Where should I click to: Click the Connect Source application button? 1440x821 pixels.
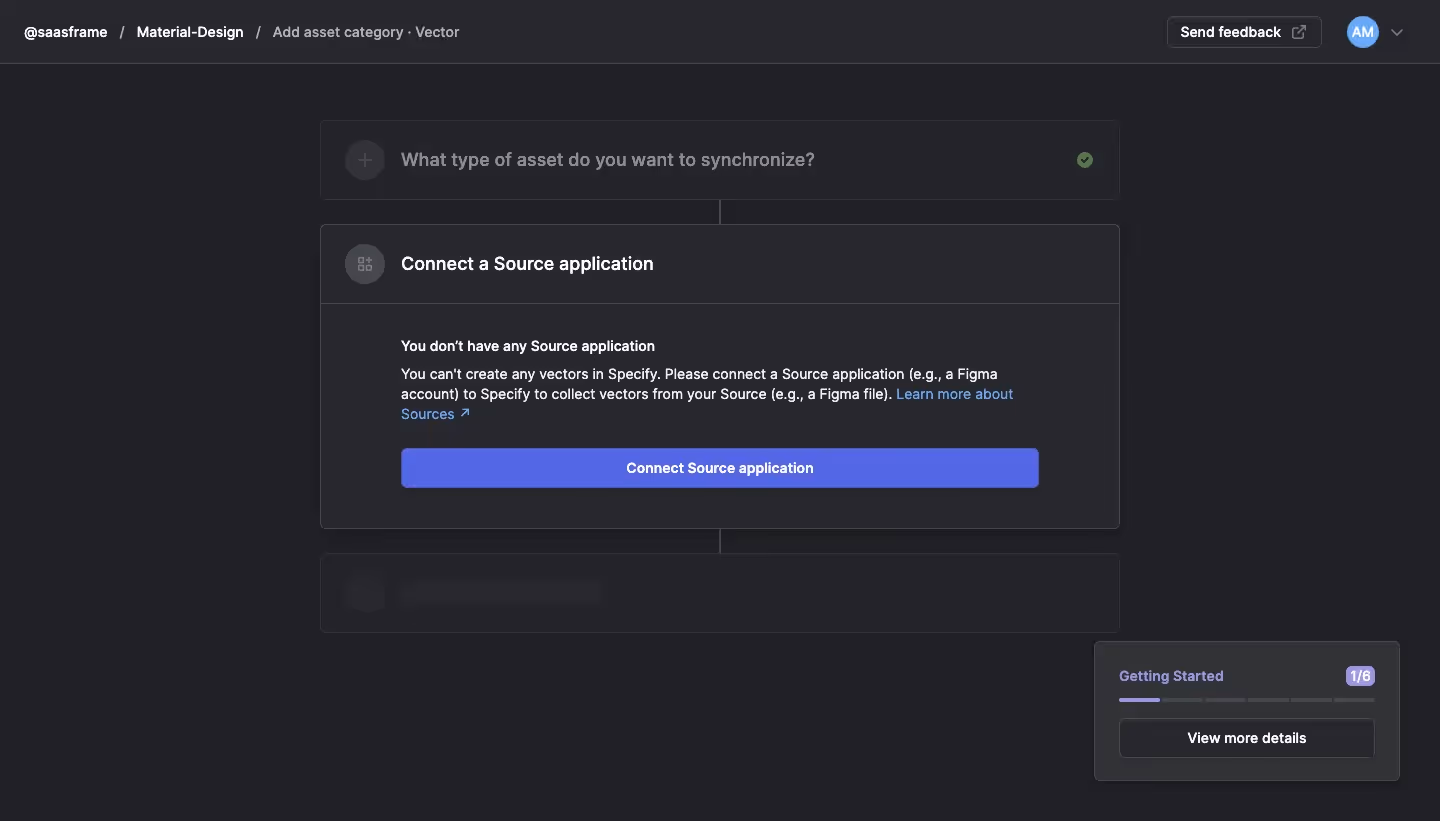[x=720, y=468]
